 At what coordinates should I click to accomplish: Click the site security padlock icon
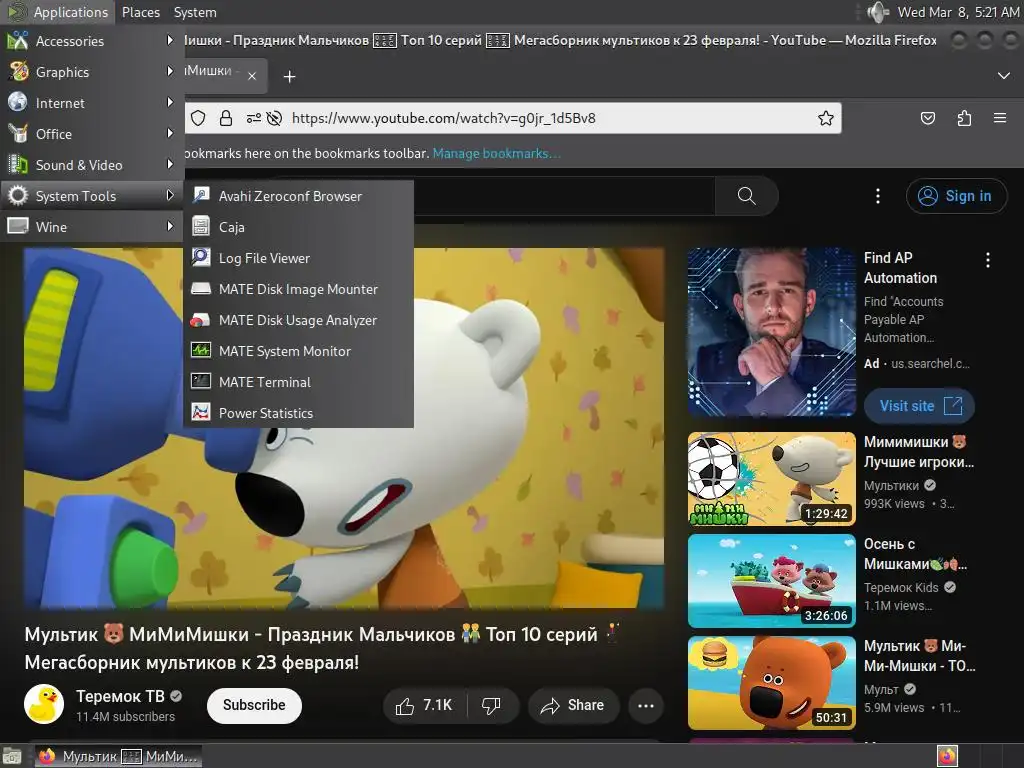pyautogui.click(x=226, y=118)
